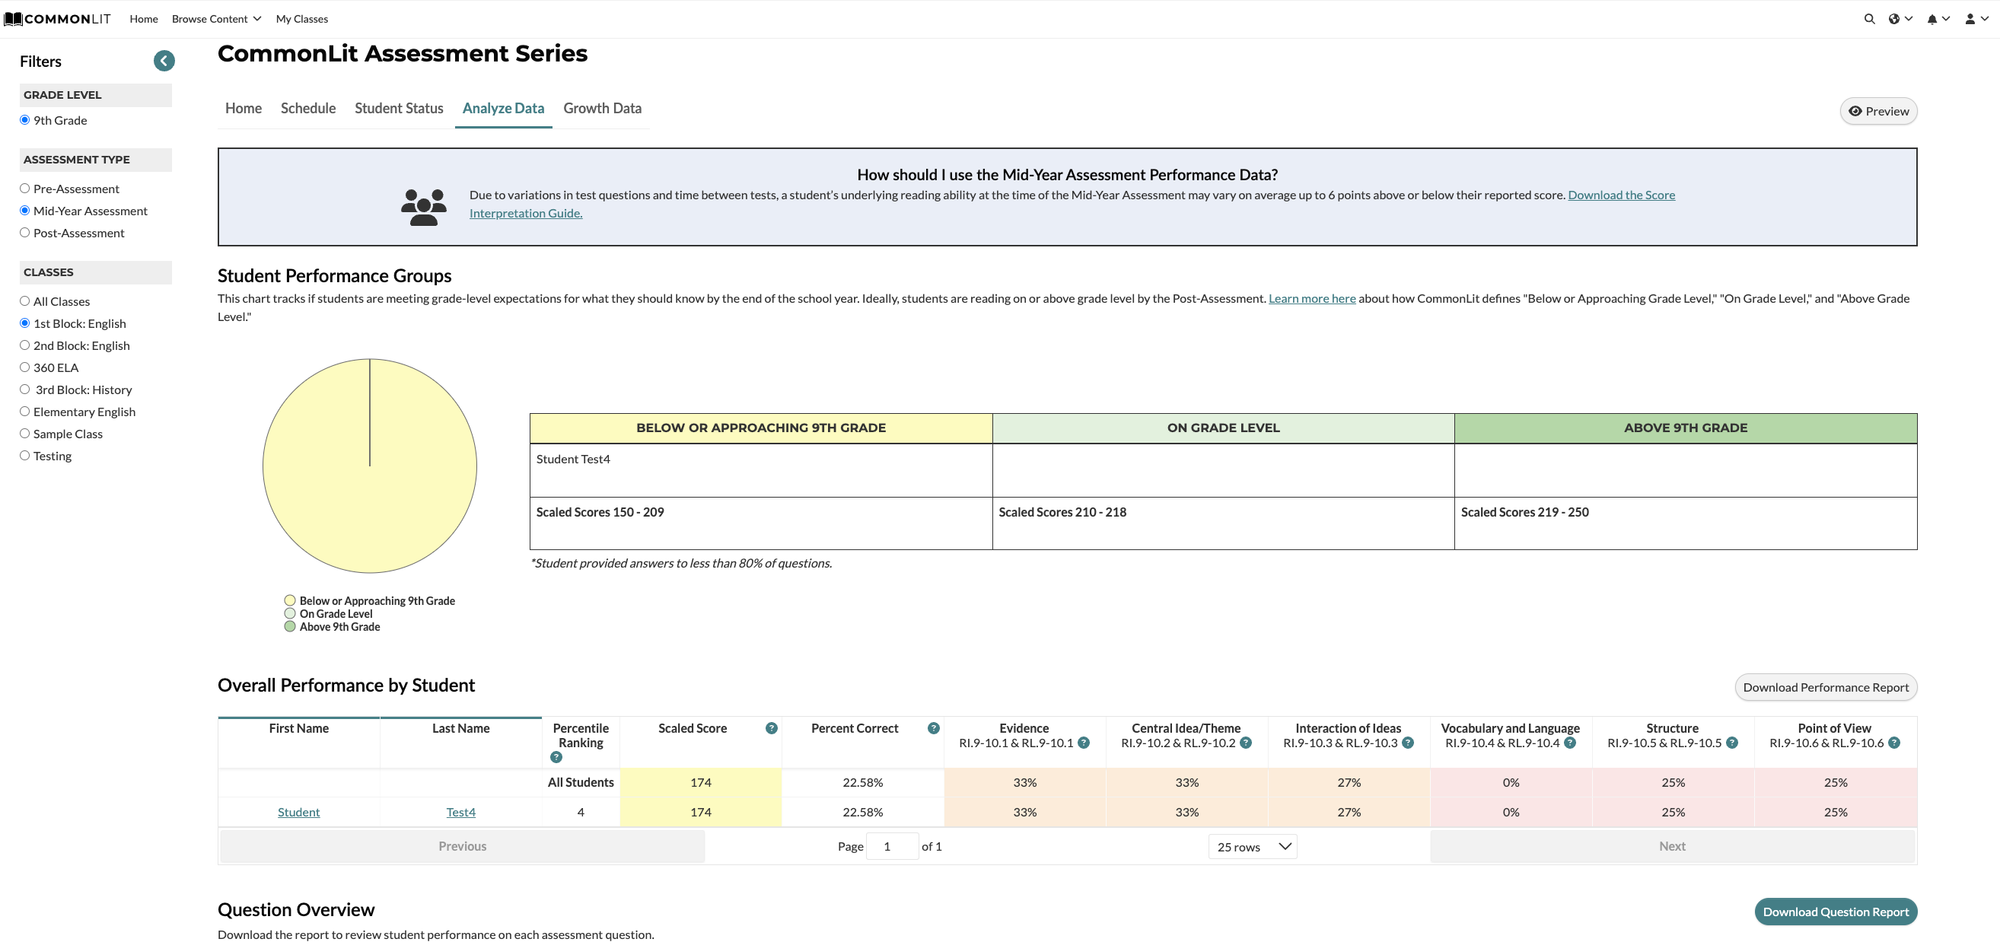Select Mid-Year Assessment type
The width and height of the screenshot is (2000, 951).
pos(25,210)
